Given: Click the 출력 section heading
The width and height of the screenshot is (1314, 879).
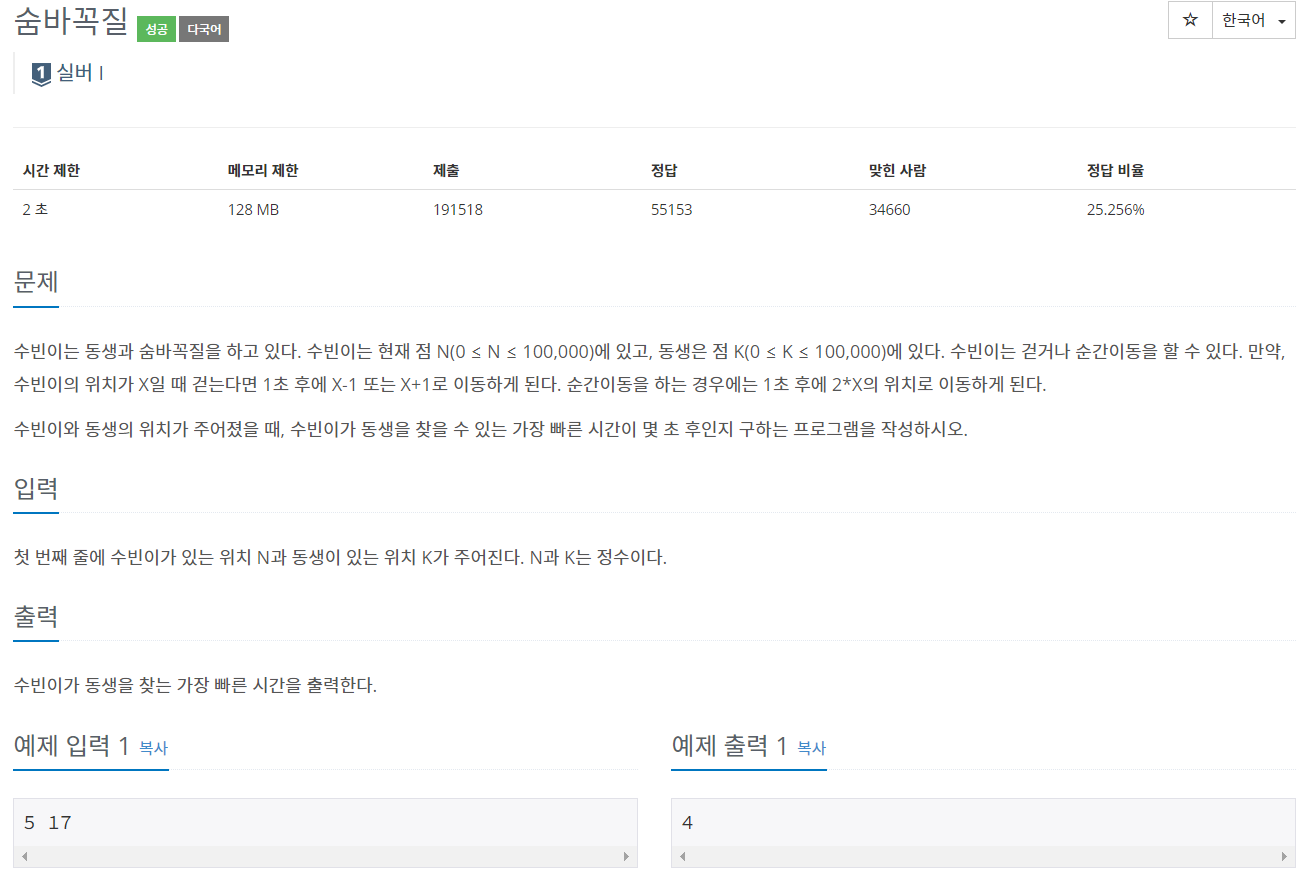Looking at the screenshot, I should [36, 616].
